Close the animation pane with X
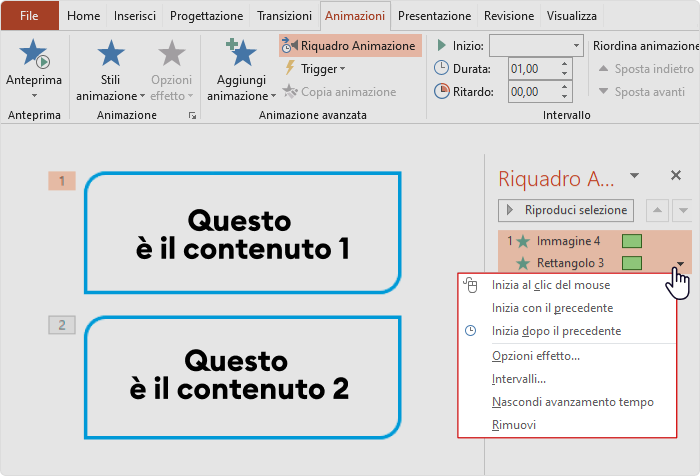 point(676,175)
